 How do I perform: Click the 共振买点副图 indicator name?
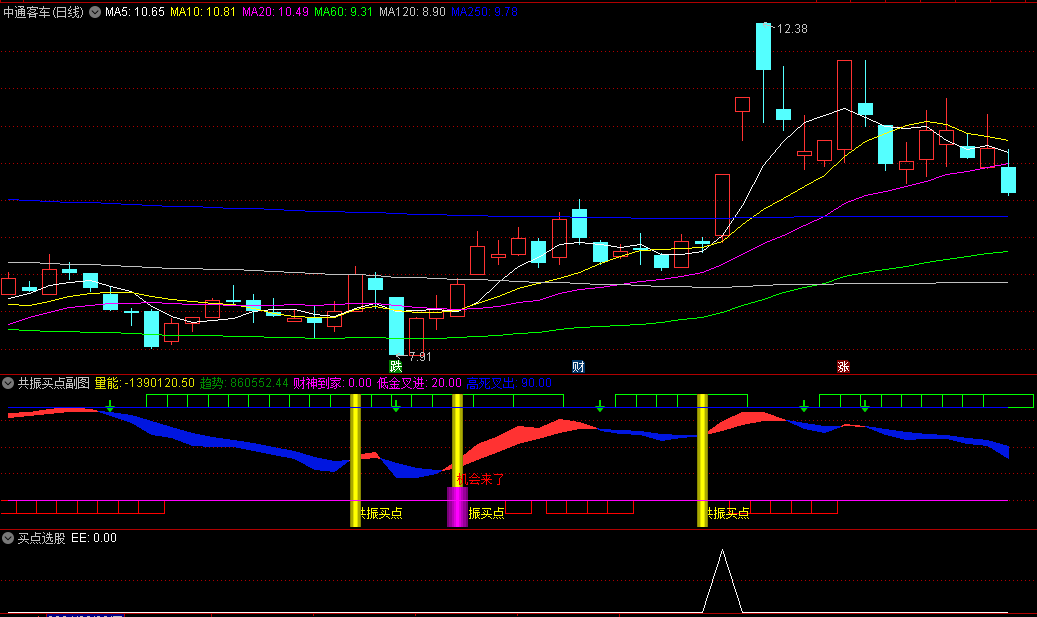click(54, 383)
